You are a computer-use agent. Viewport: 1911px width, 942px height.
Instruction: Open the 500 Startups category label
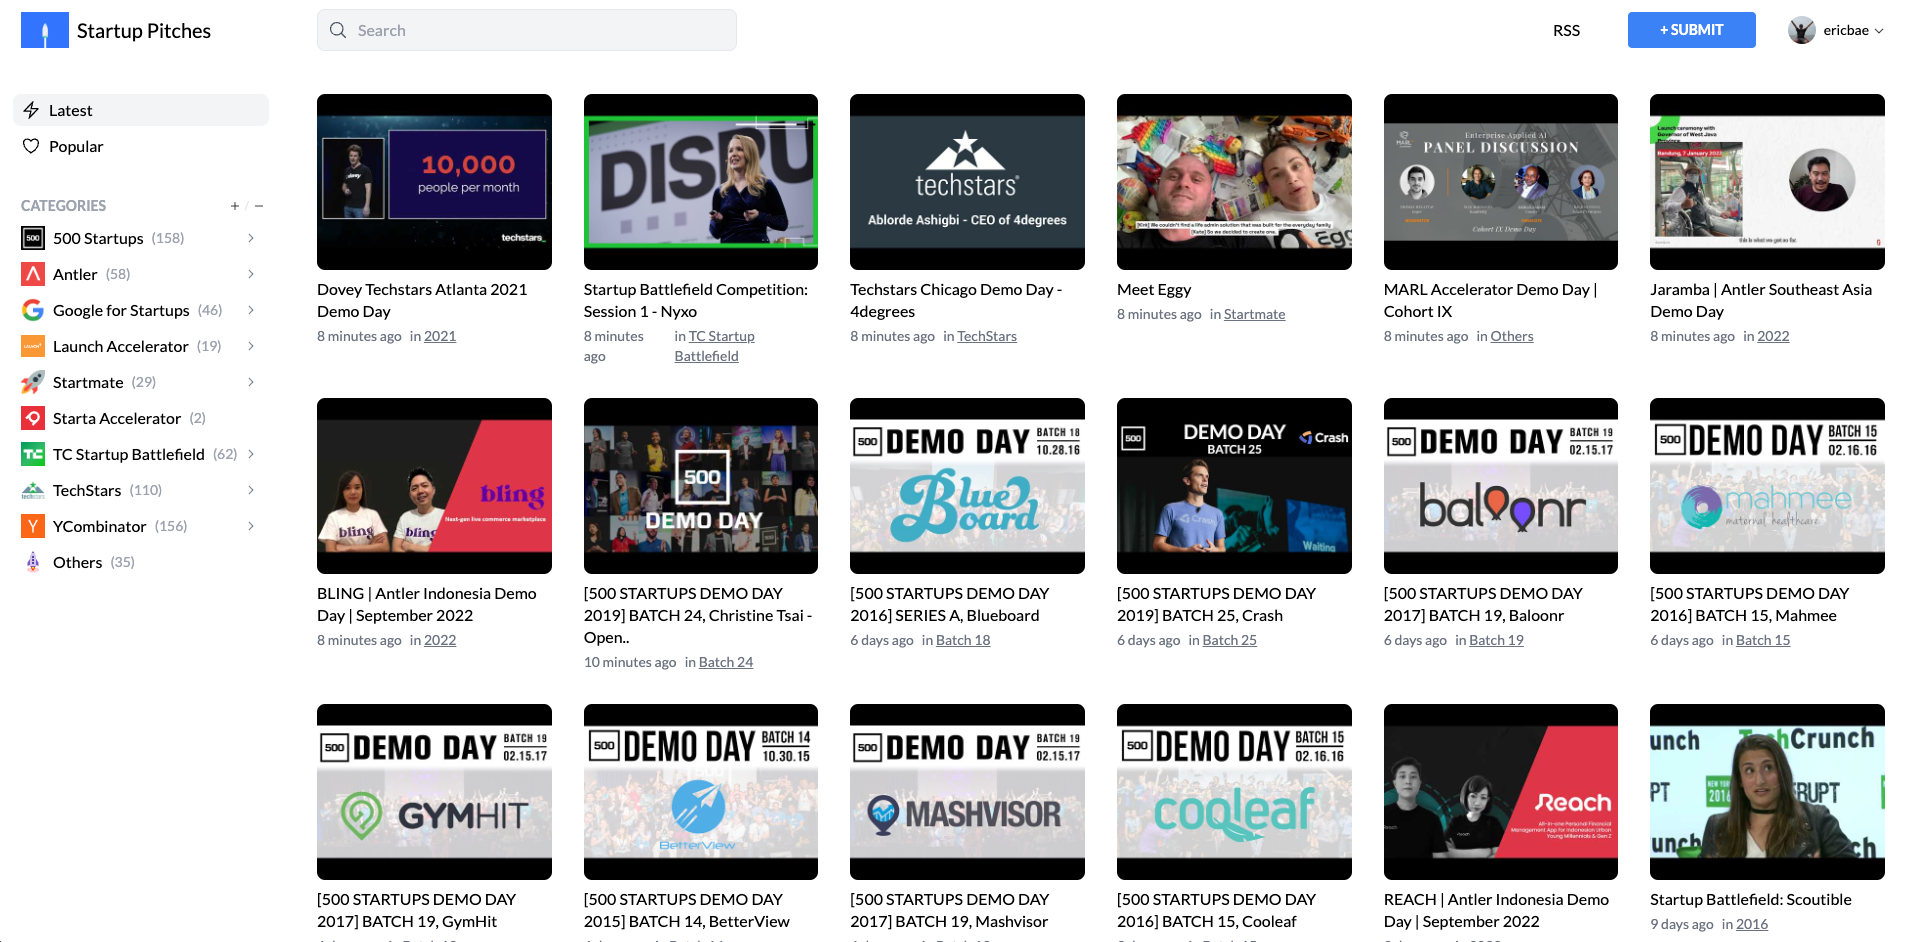tap(98, 238)
